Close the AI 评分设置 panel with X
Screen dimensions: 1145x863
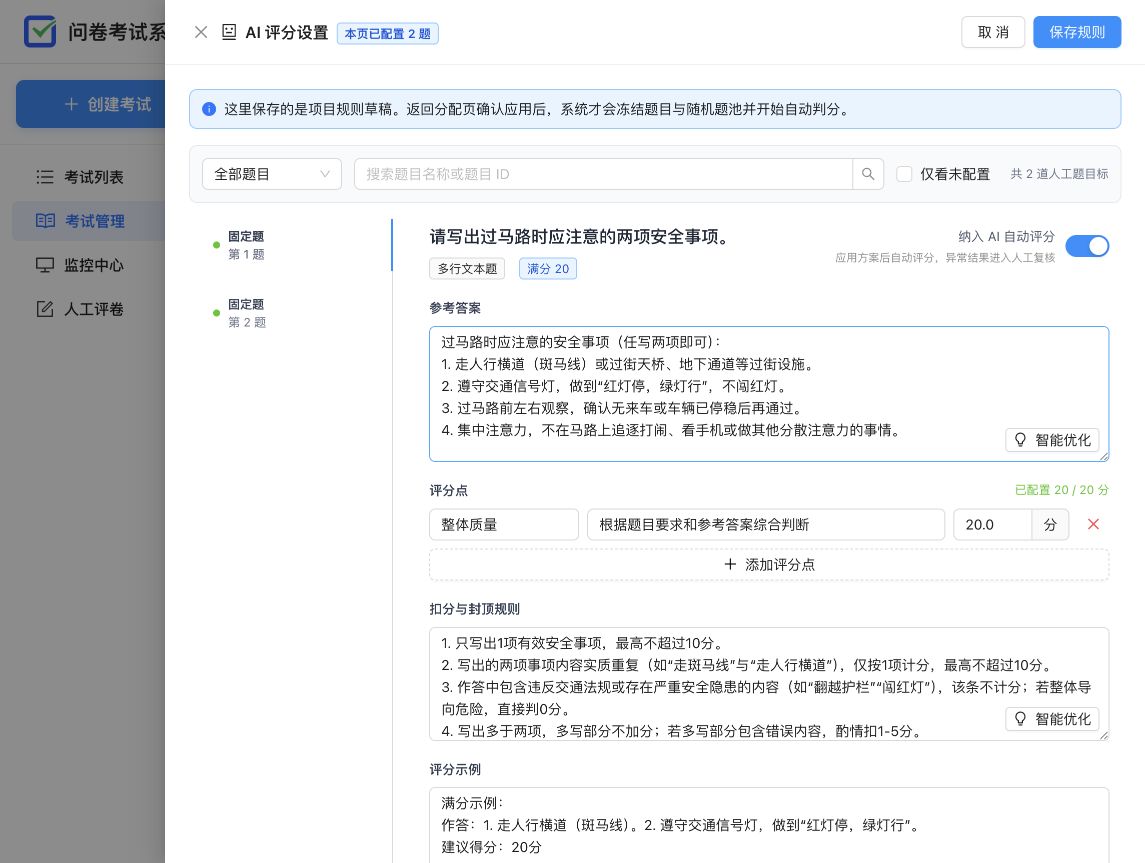(x=201, y=32)
